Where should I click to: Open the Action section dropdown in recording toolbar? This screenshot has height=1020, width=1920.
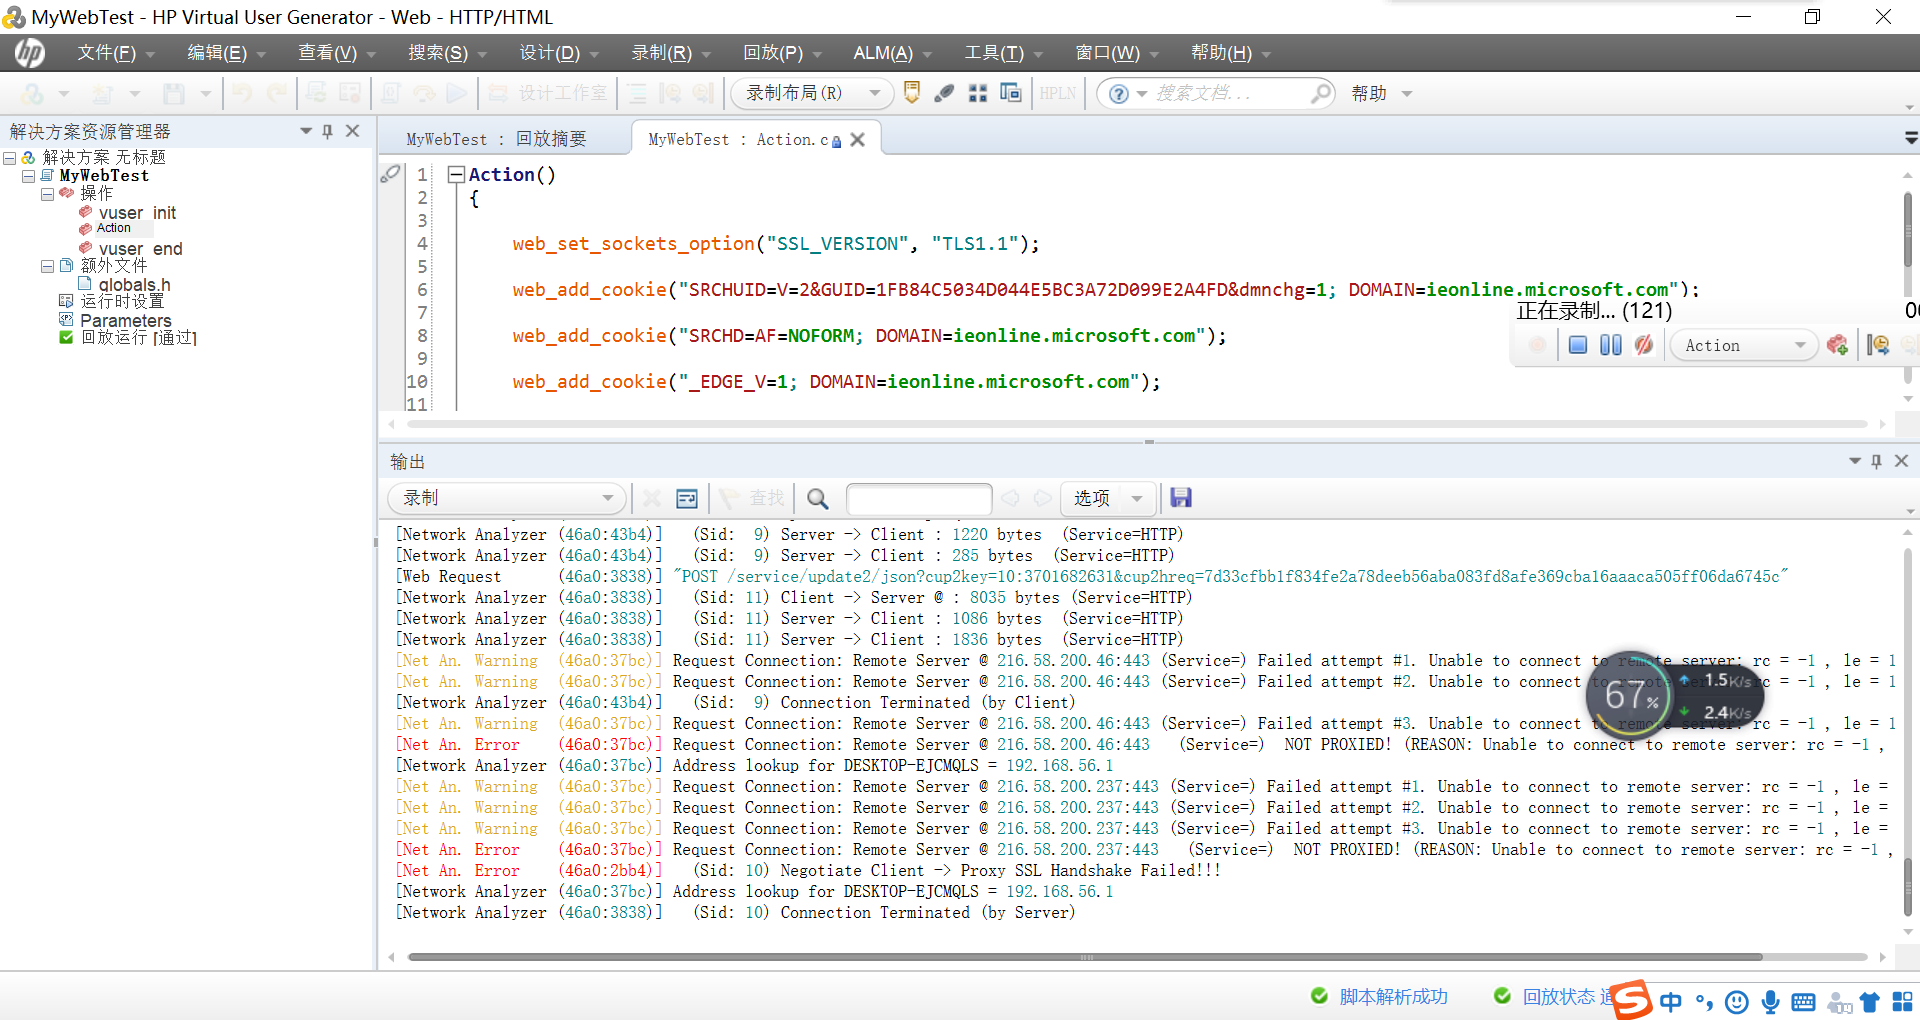pyautogui.click(x=1744, y=345)
